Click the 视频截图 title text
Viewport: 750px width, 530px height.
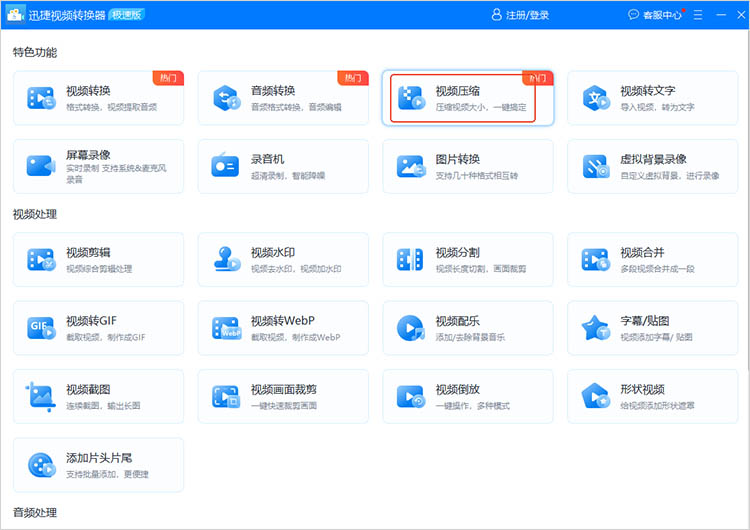pos(88,389)
